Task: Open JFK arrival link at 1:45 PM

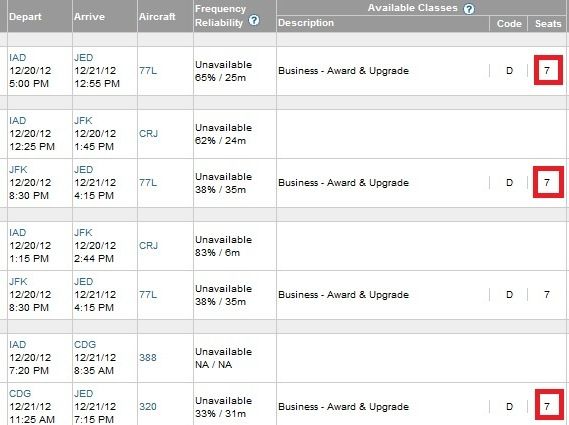Action: [x=83, y=120]
